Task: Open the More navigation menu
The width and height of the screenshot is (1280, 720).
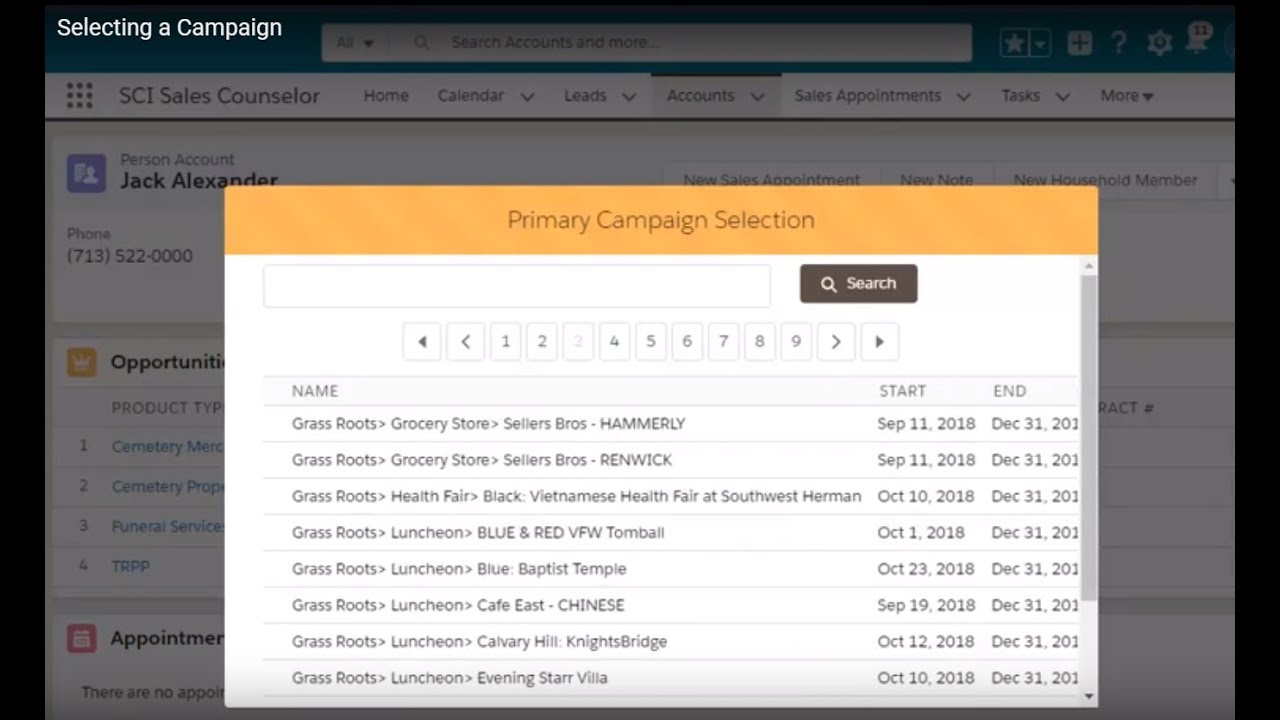Action: coord(1127,96)
